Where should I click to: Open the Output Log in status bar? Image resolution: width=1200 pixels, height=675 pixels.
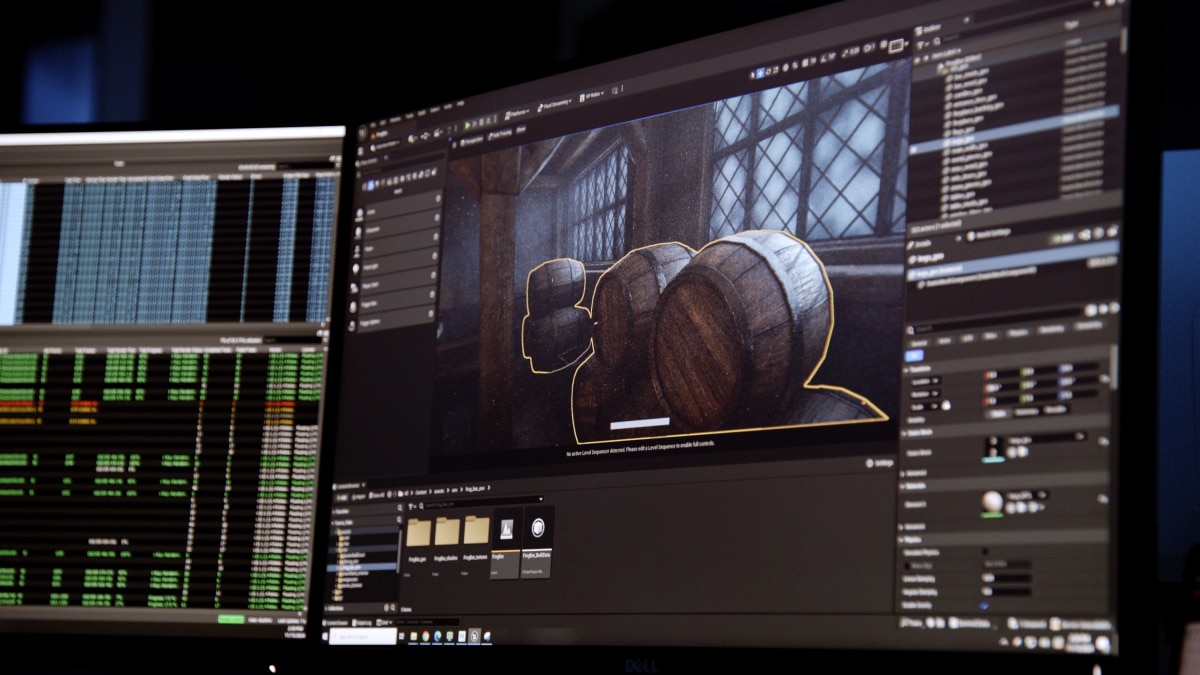pos(362,623)
